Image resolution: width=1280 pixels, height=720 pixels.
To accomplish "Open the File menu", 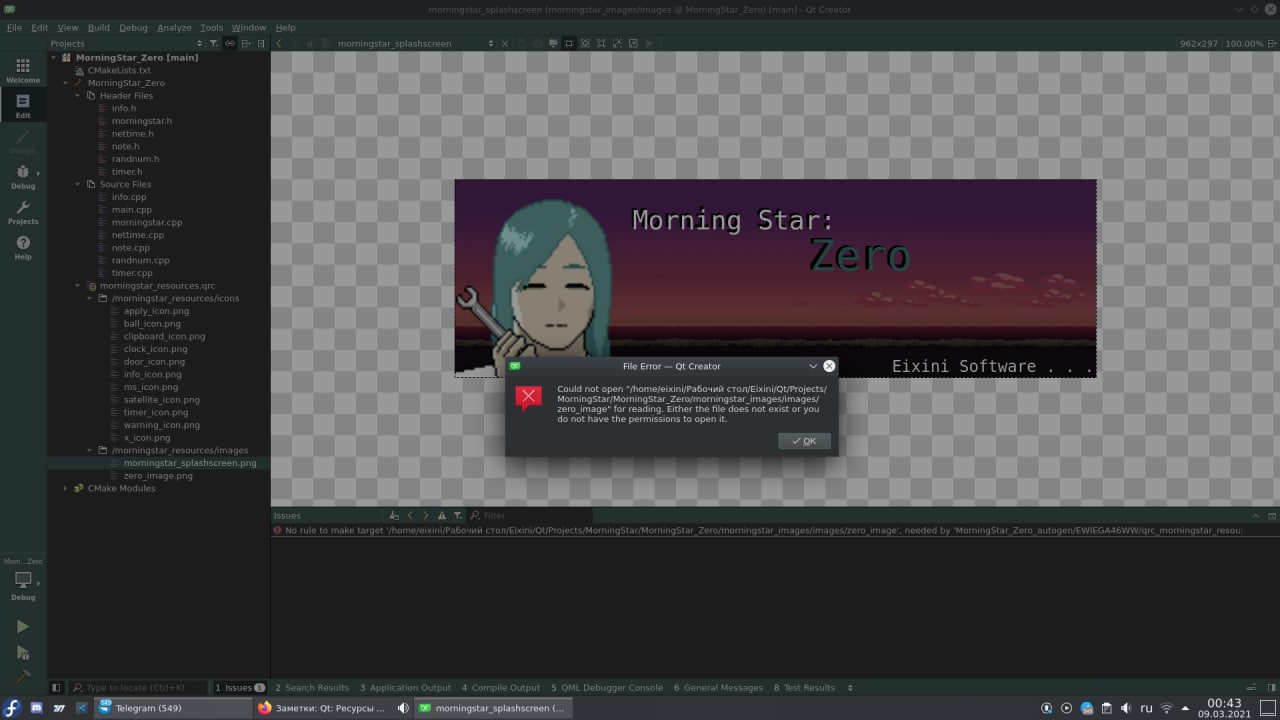I will (14, 28).
